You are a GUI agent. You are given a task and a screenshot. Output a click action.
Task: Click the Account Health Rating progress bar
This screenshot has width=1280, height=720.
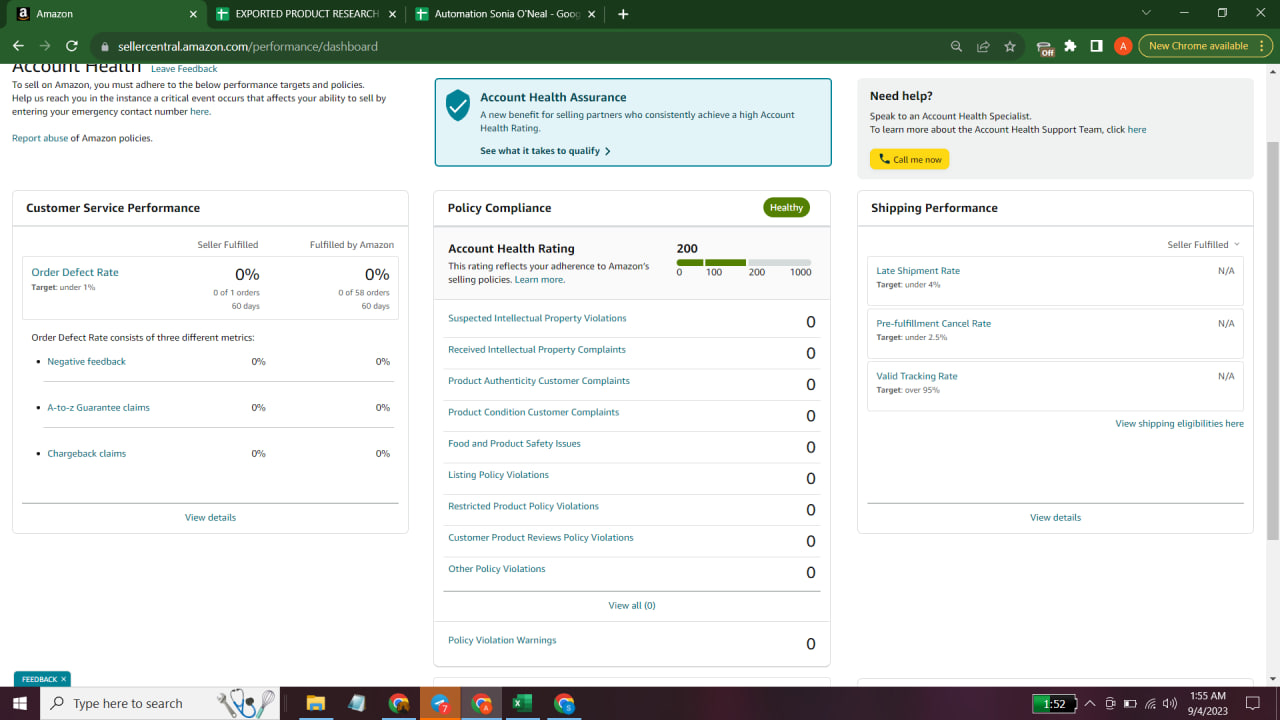click(744, 263)
